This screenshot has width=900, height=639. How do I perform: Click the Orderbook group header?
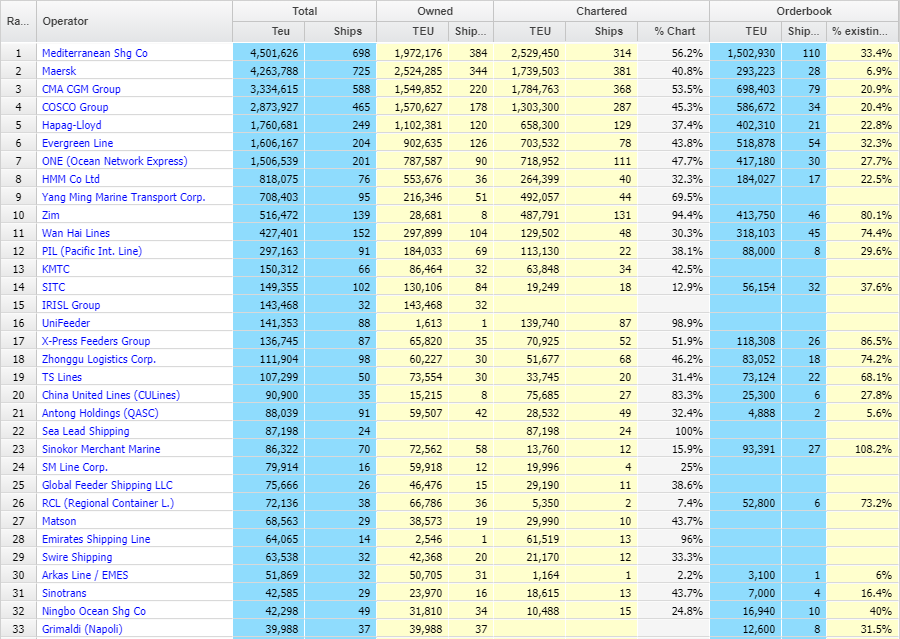pos(804,11)
